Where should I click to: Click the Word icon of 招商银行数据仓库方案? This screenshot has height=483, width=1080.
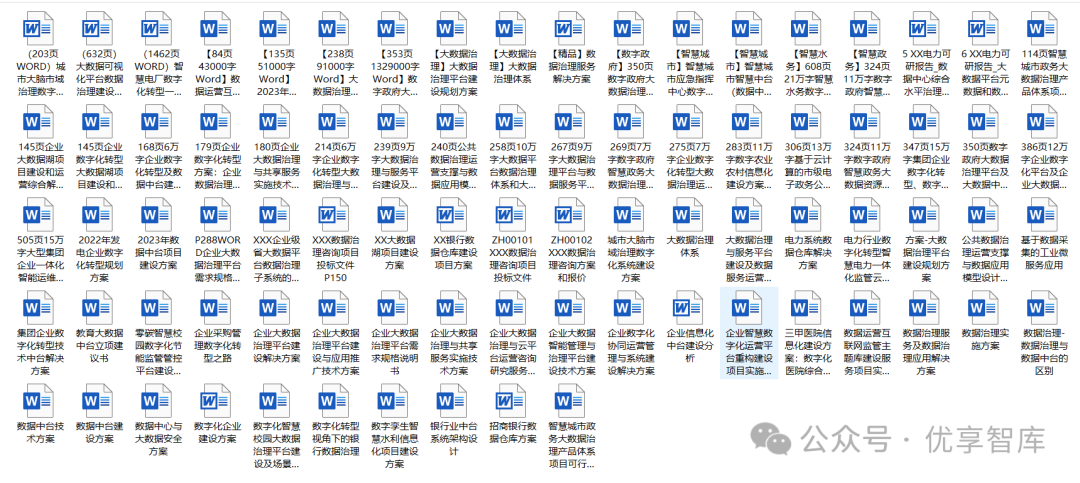[511, 401]
